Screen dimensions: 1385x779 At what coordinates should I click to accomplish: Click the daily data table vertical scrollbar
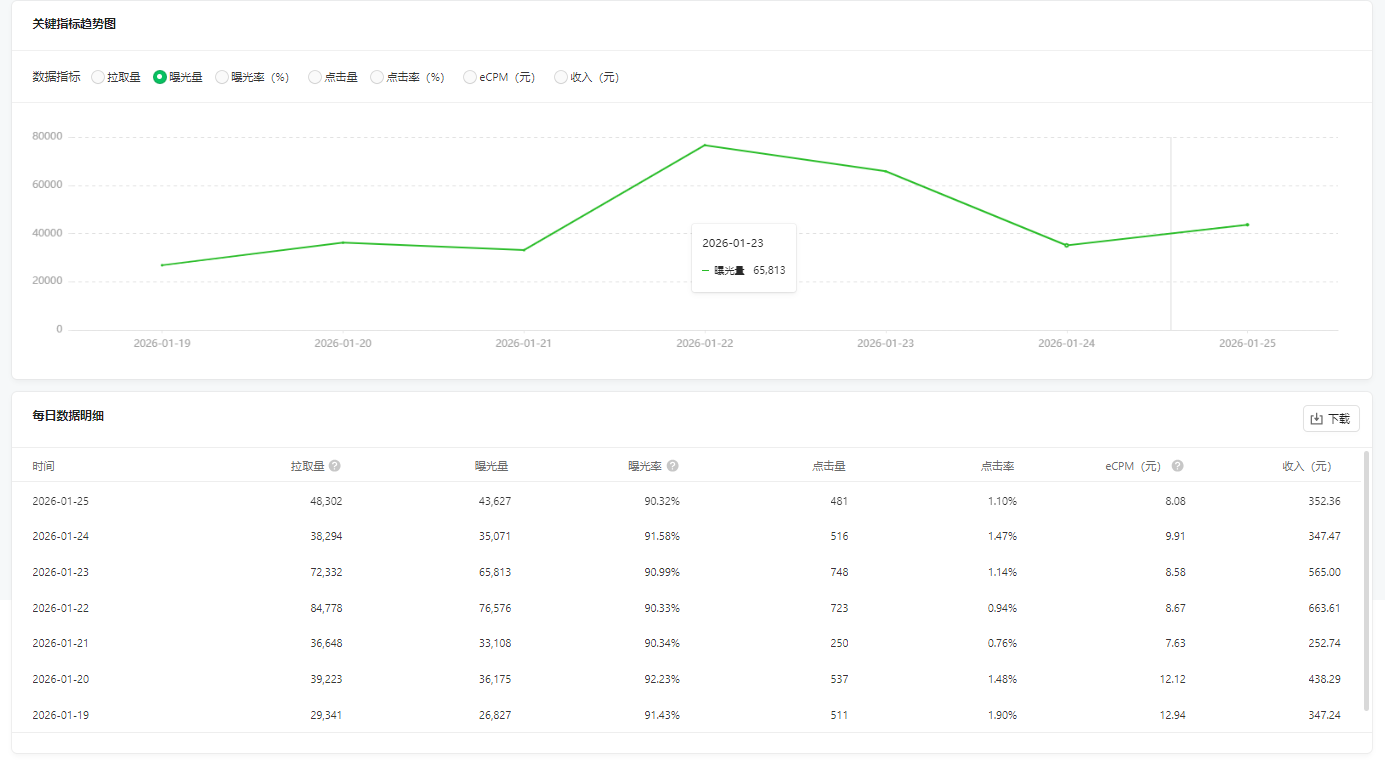click(1367, 590)
